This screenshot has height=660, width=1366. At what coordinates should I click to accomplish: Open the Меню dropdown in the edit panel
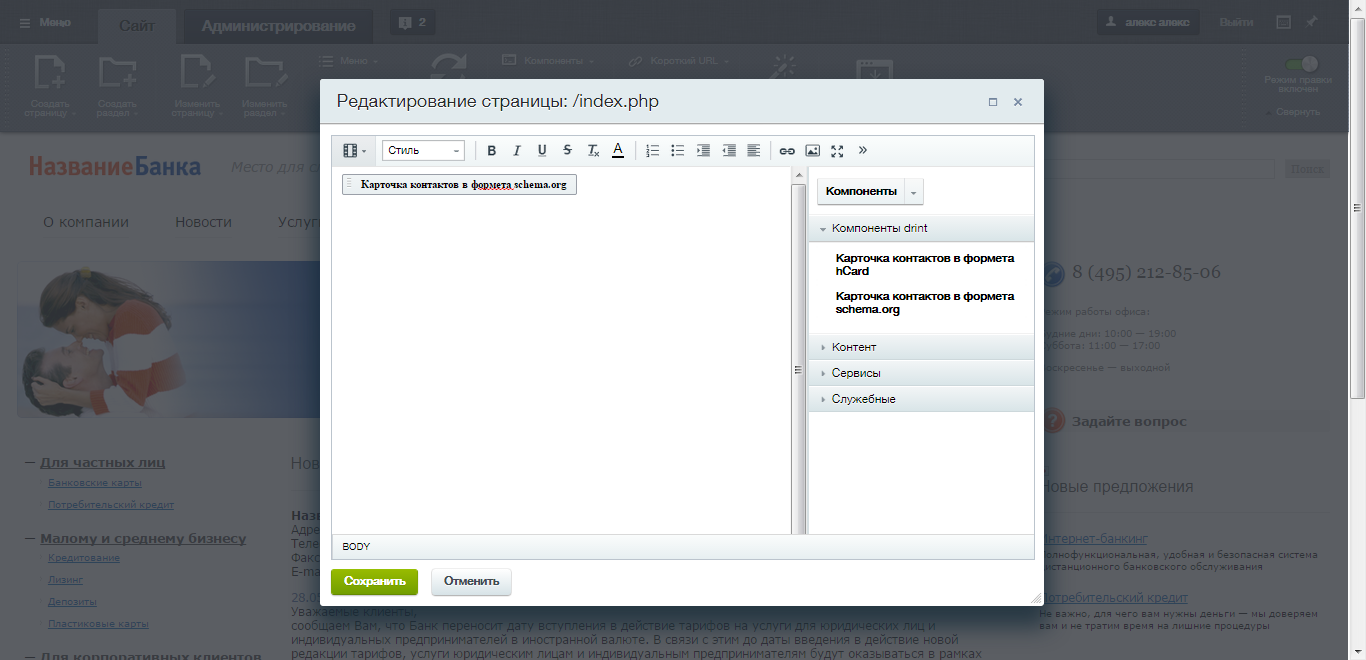pyautogui.click(x=350, y=60)
